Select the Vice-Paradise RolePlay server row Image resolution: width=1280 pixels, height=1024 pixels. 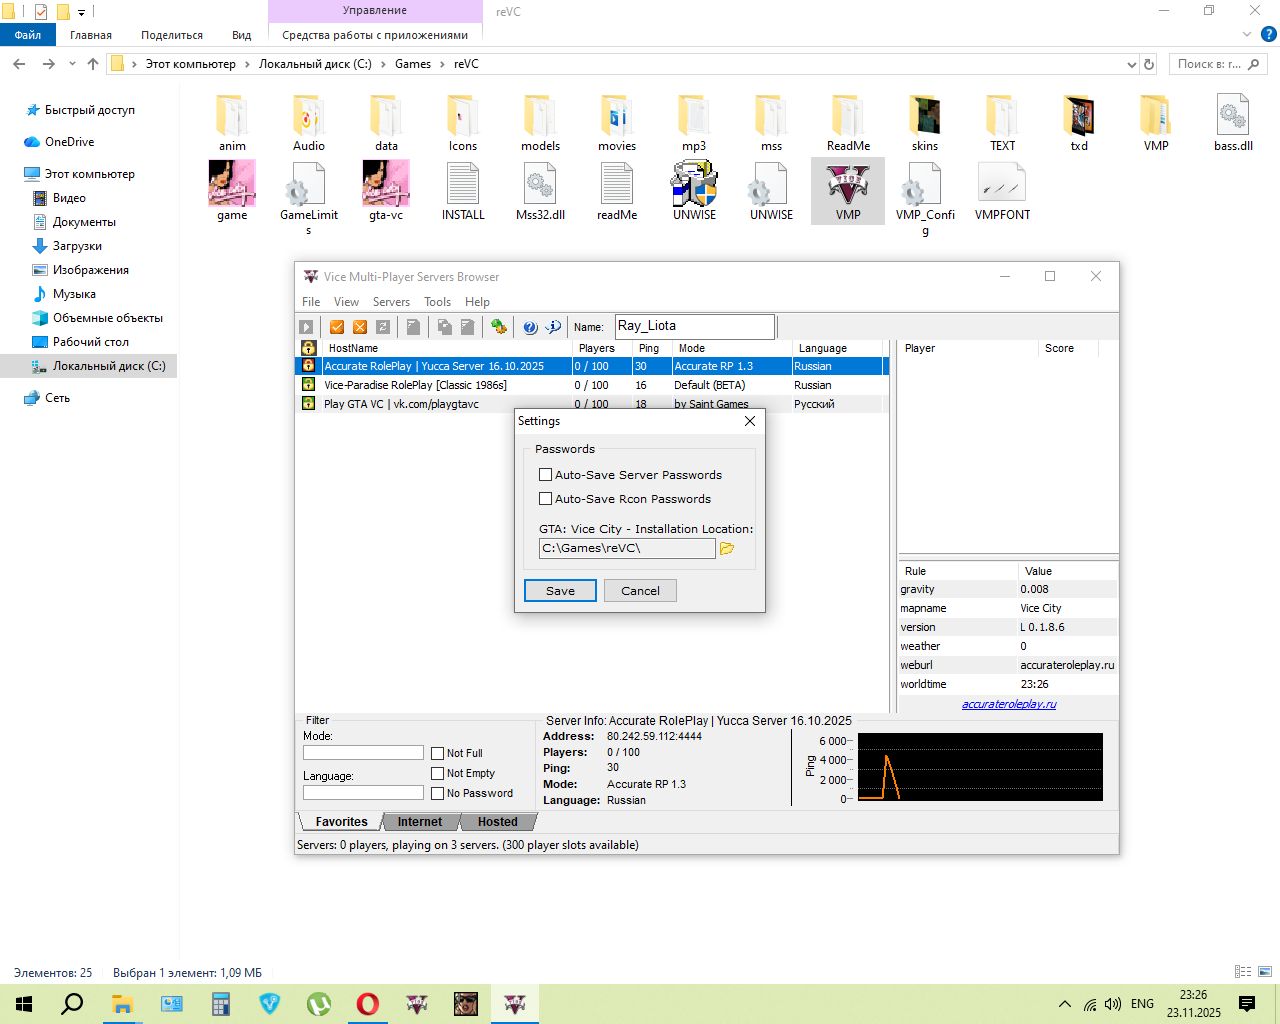pyautogui.click(x=592, y=385)
